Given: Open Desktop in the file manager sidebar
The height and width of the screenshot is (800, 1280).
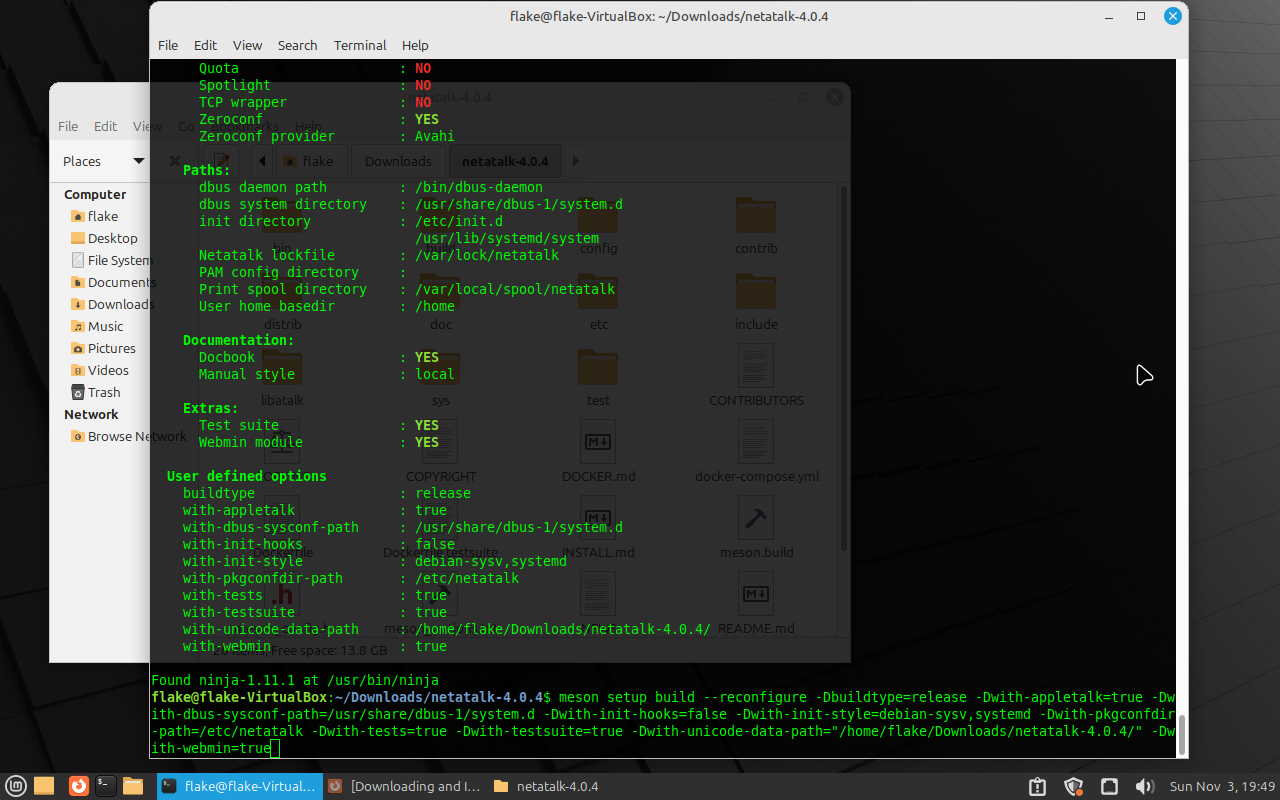Looking at the screenshot, I should [104, 238].
